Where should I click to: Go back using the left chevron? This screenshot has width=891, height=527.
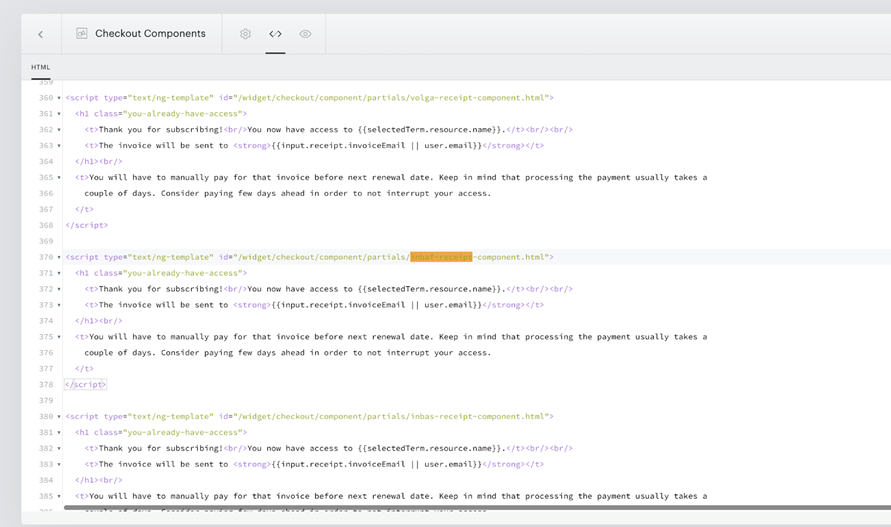point(41,34)
